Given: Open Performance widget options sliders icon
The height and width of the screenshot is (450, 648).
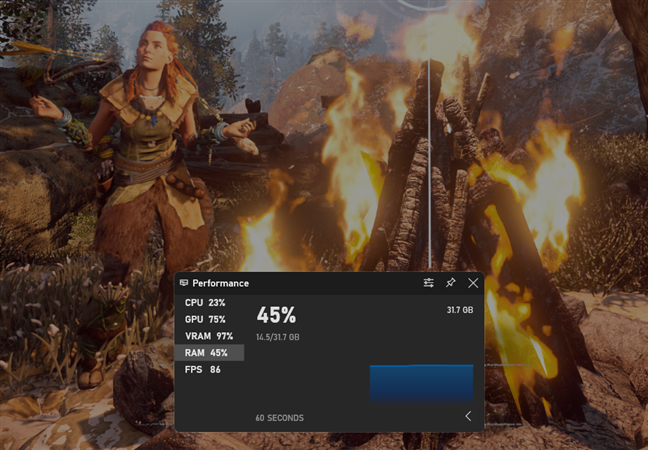Looking at the screenshot, I should [x=429, y=283].
